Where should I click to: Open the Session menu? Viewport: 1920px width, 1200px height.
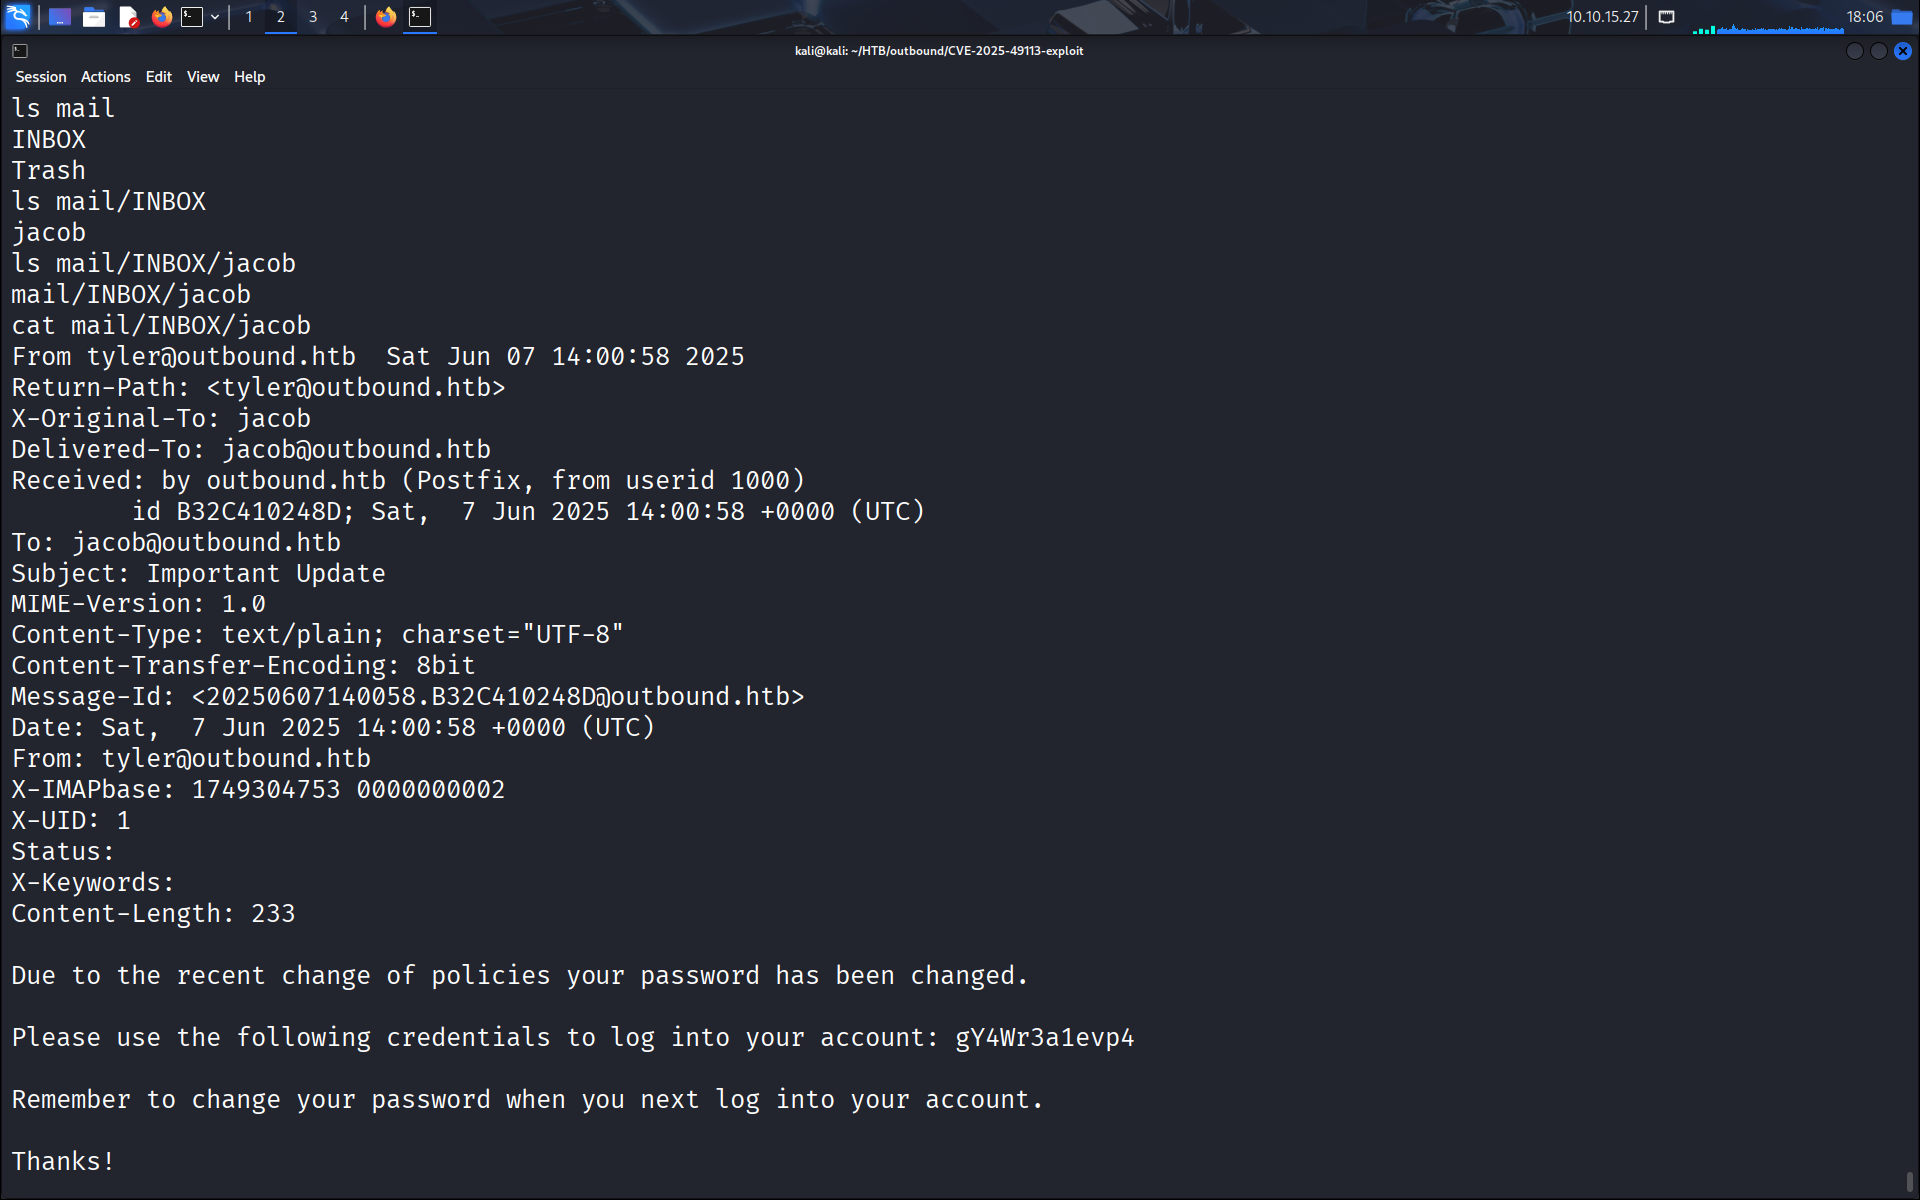coord(41,77)
